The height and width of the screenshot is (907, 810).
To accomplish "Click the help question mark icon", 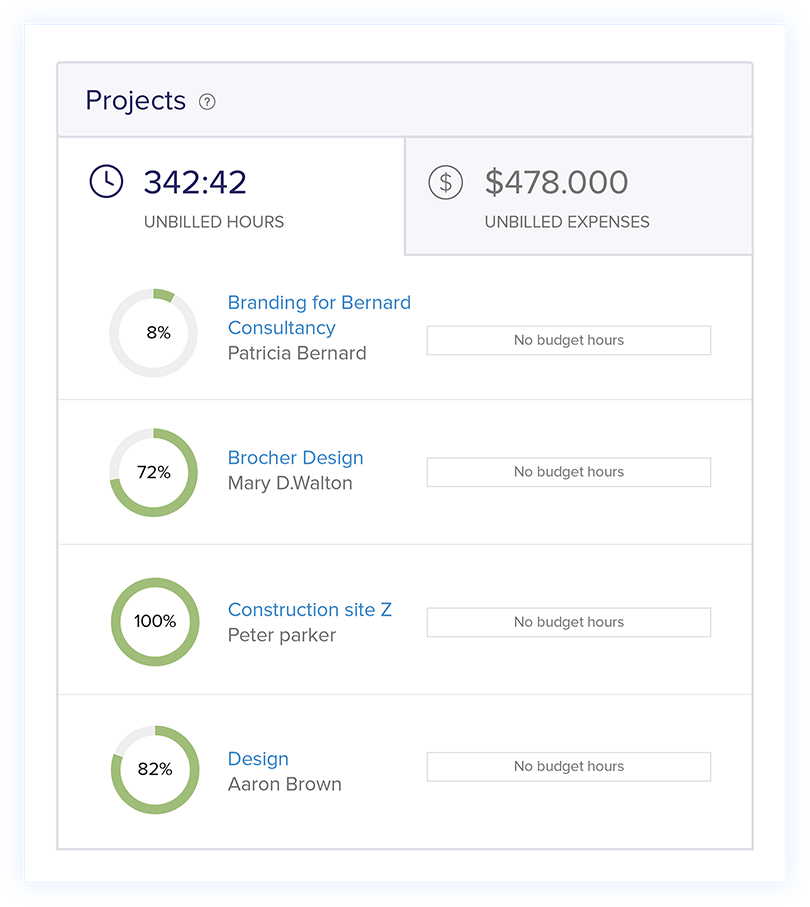I will 207,101.
